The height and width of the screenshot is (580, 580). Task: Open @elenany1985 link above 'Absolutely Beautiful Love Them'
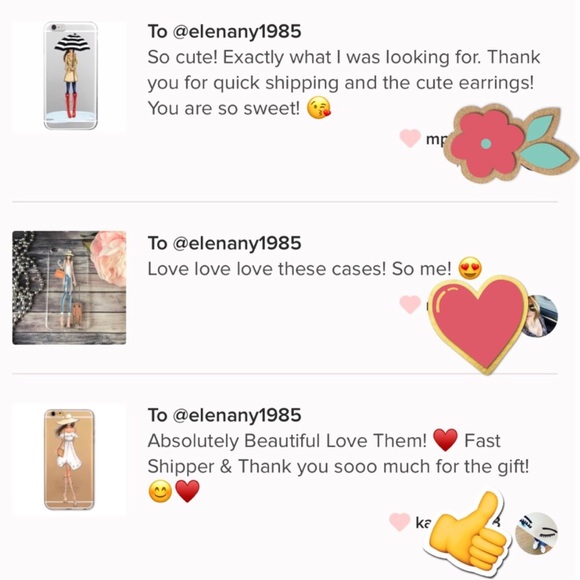[x=237, y=415]
